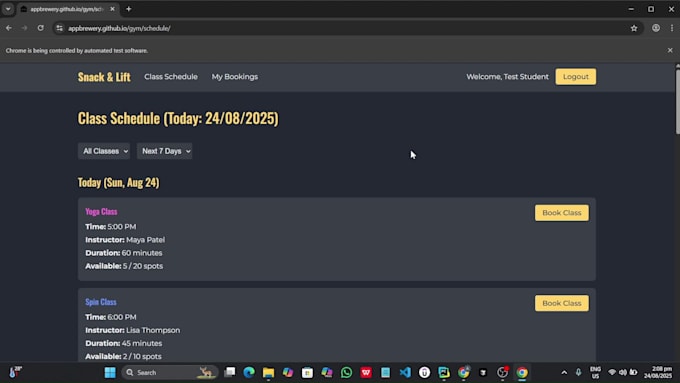The height and width of the screenshot is (383, 680).
Task: Open Microsoft Store from the taskbar
Action: point(307,372)
